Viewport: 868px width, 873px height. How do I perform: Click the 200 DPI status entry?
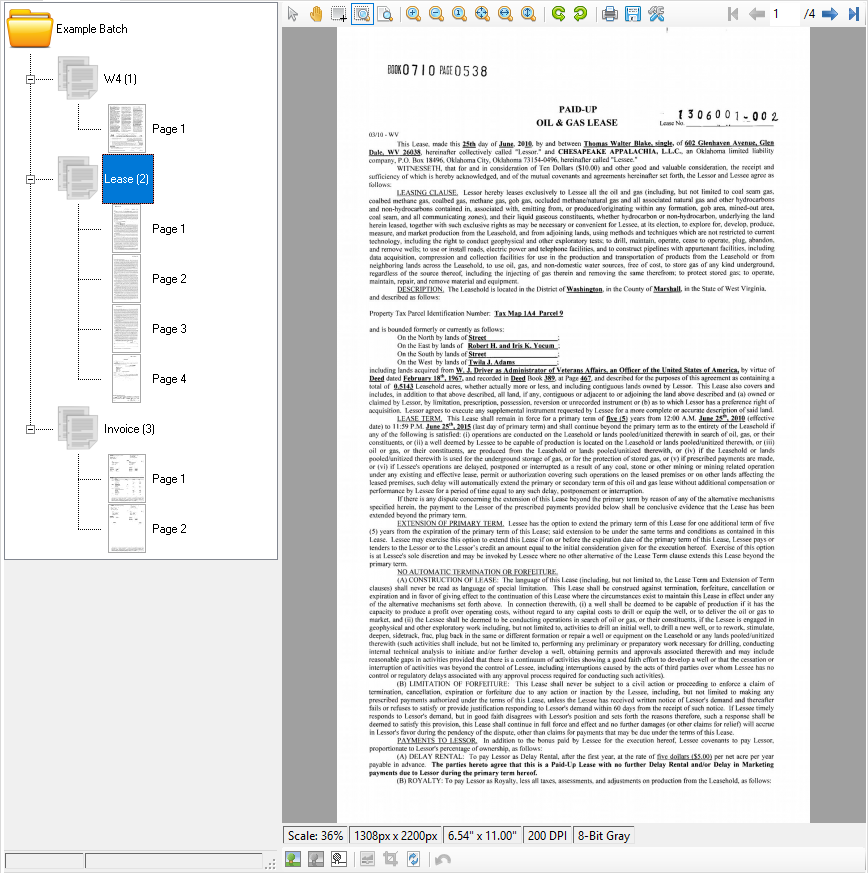pyautogui.click(x=547, y=836)
